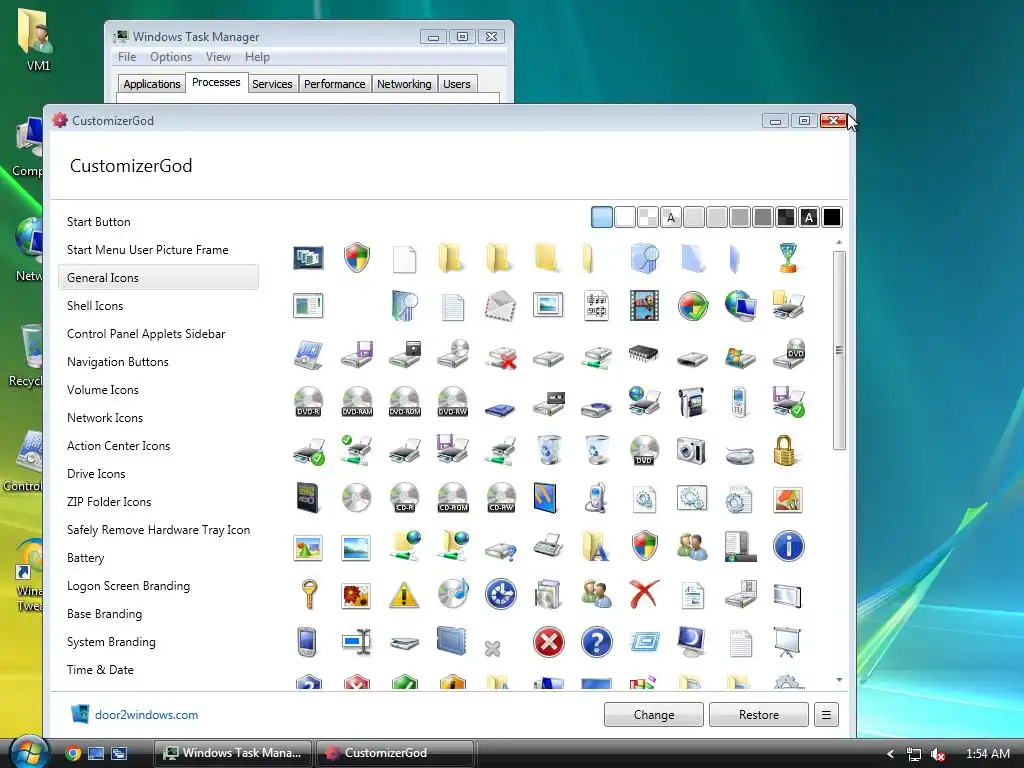Open Networking tab in Task Manager
Viewport: 1024px width, 768px height.
tap(404, 84)
